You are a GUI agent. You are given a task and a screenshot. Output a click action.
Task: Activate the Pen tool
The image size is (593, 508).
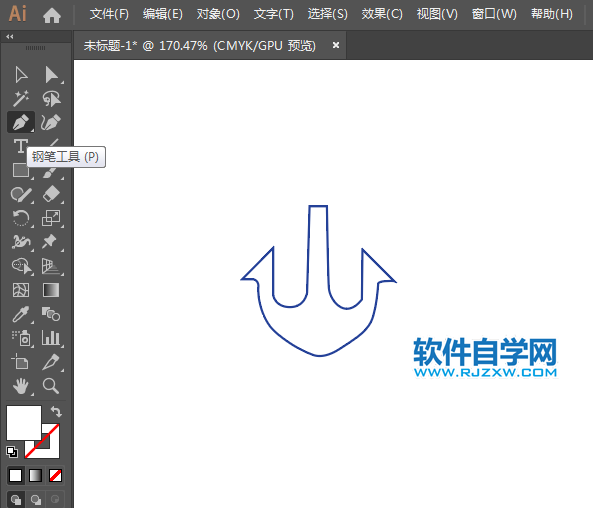[21, 122]
